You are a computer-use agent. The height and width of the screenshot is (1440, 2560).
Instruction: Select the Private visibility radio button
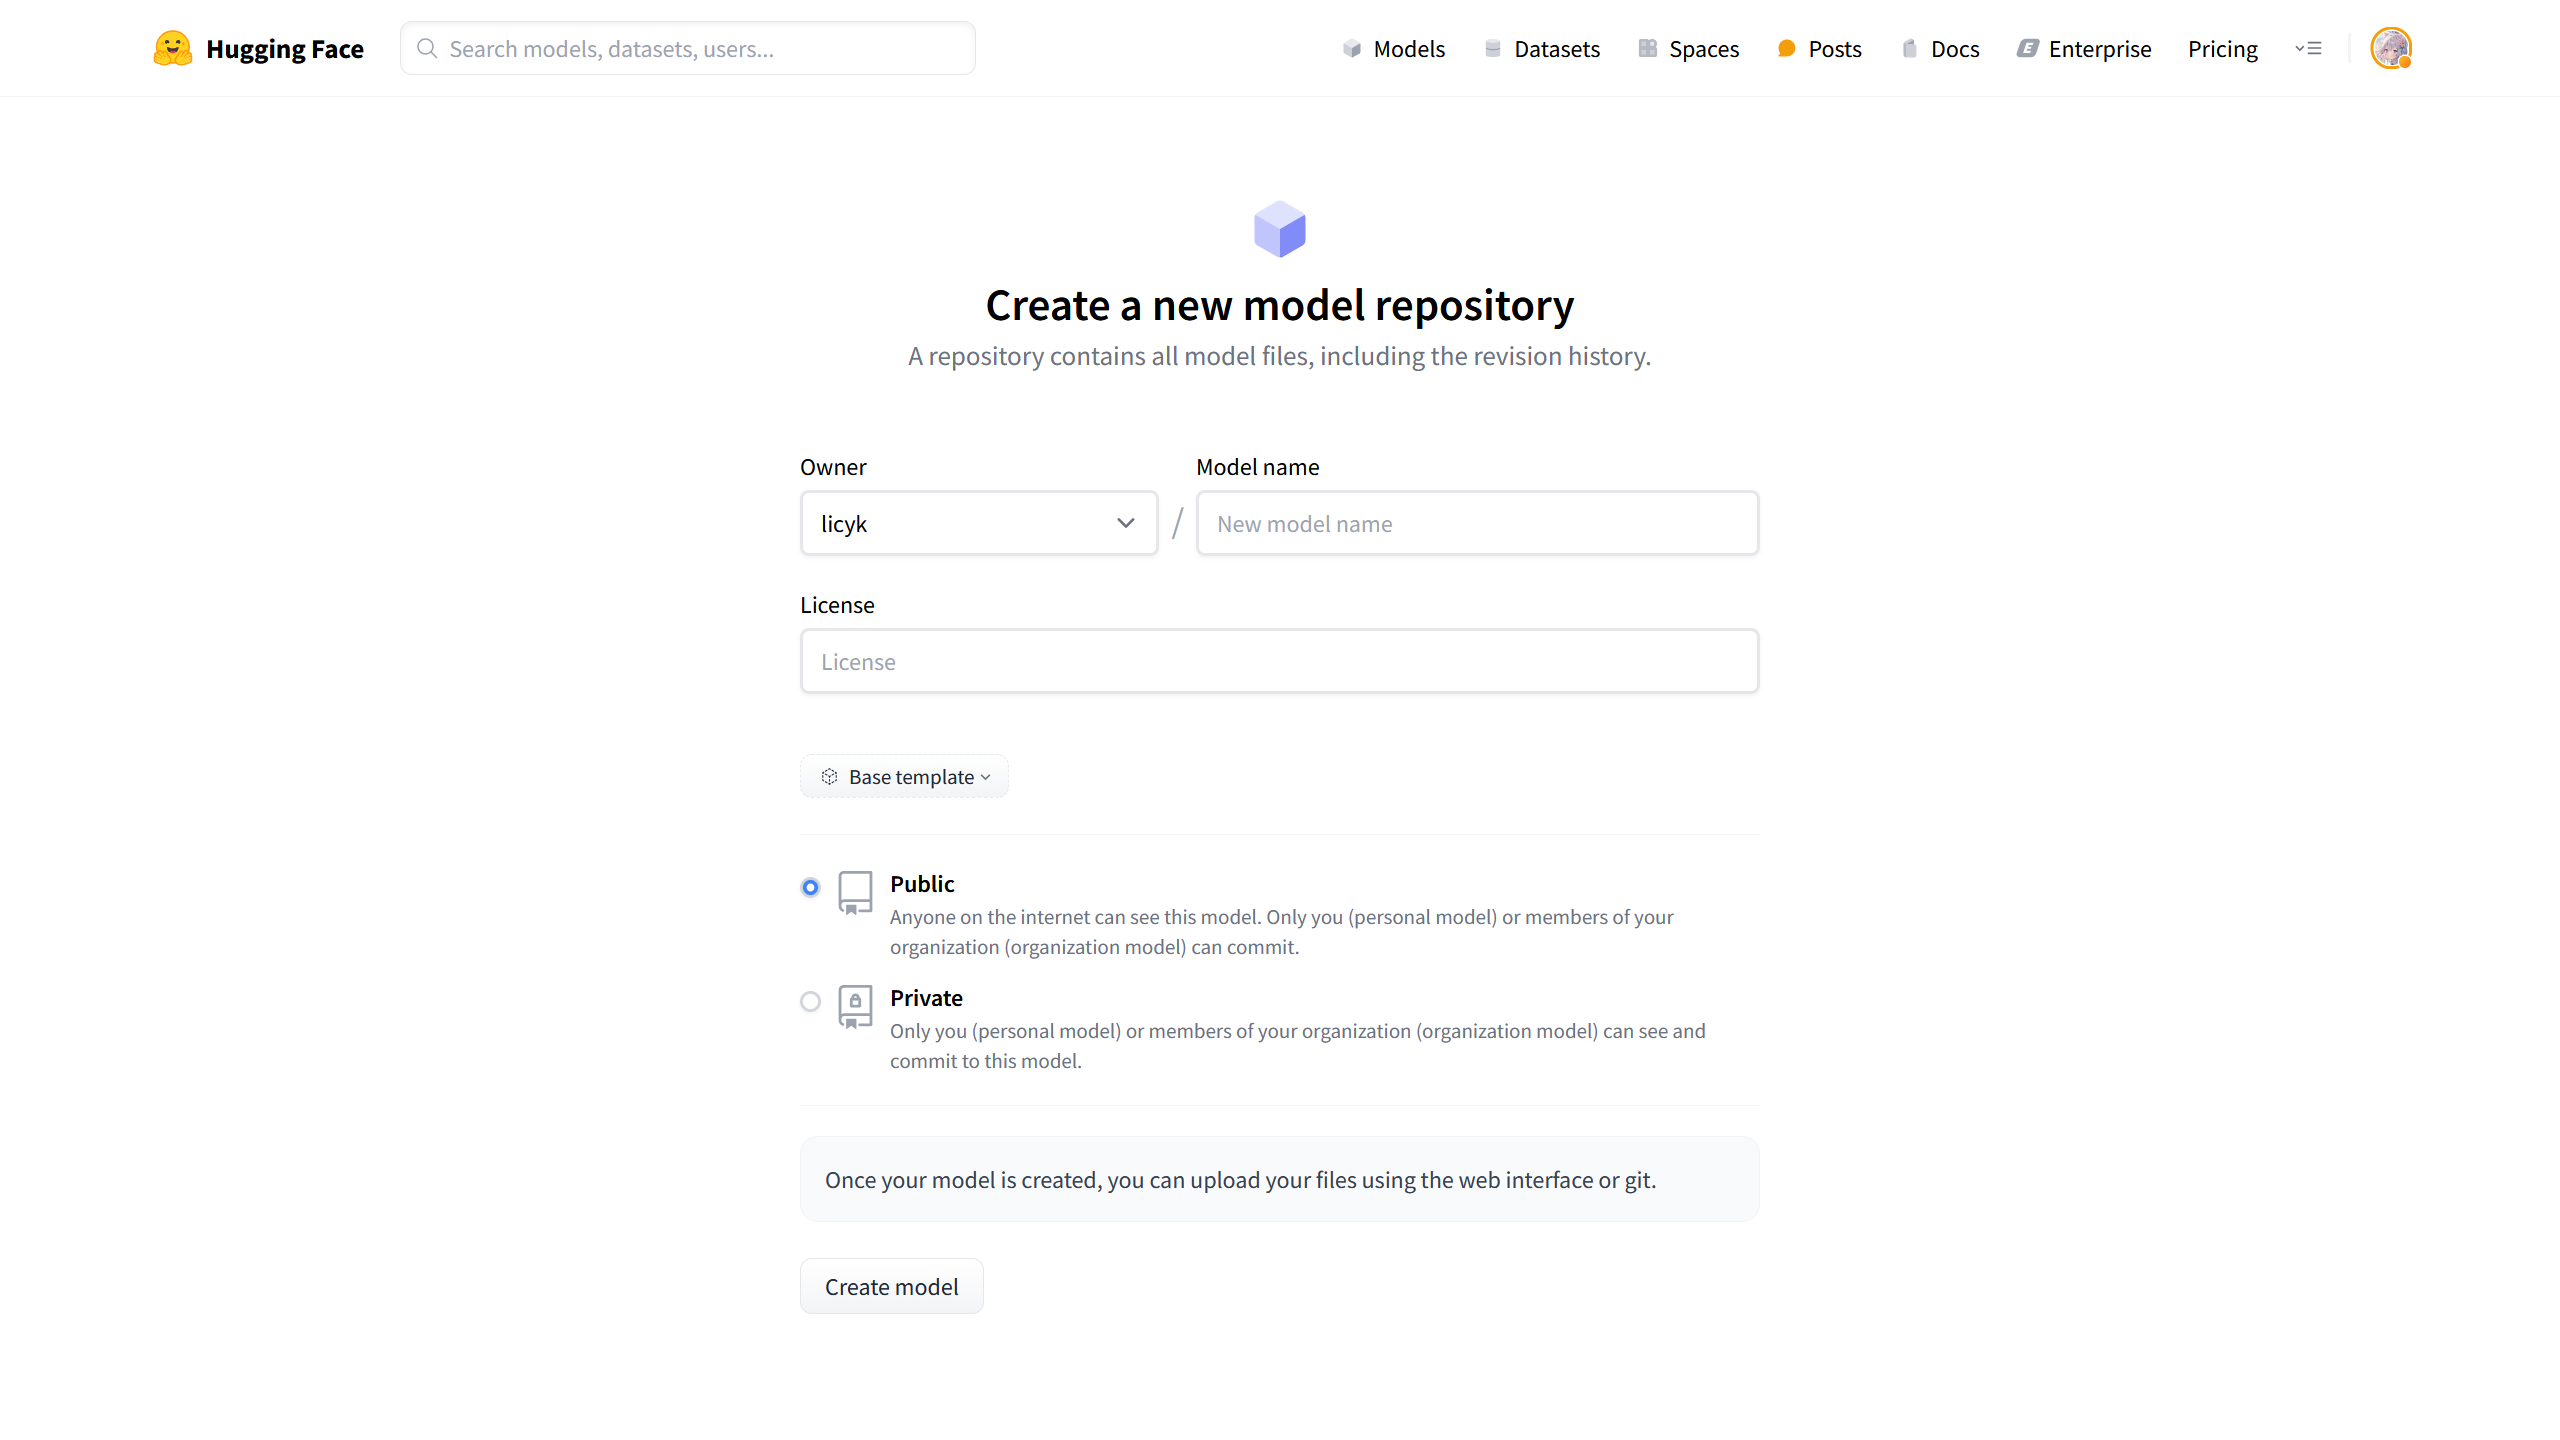click(810, 1001)
